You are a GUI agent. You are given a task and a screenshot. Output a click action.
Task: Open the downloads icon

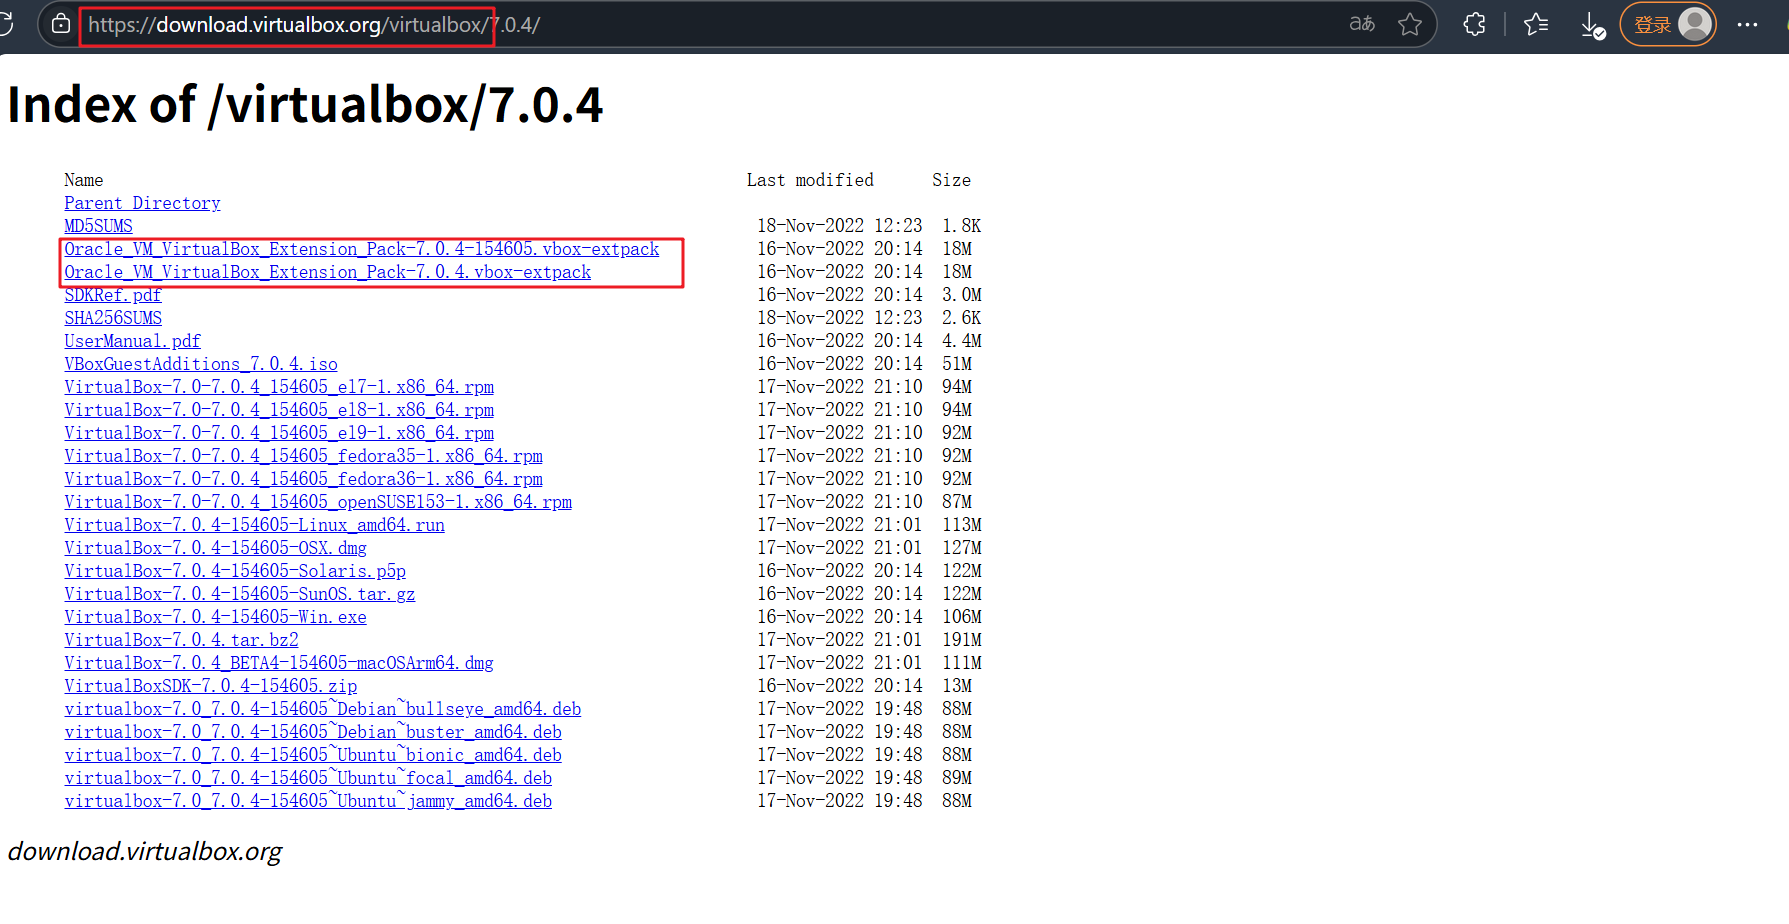coord(1592,26)
